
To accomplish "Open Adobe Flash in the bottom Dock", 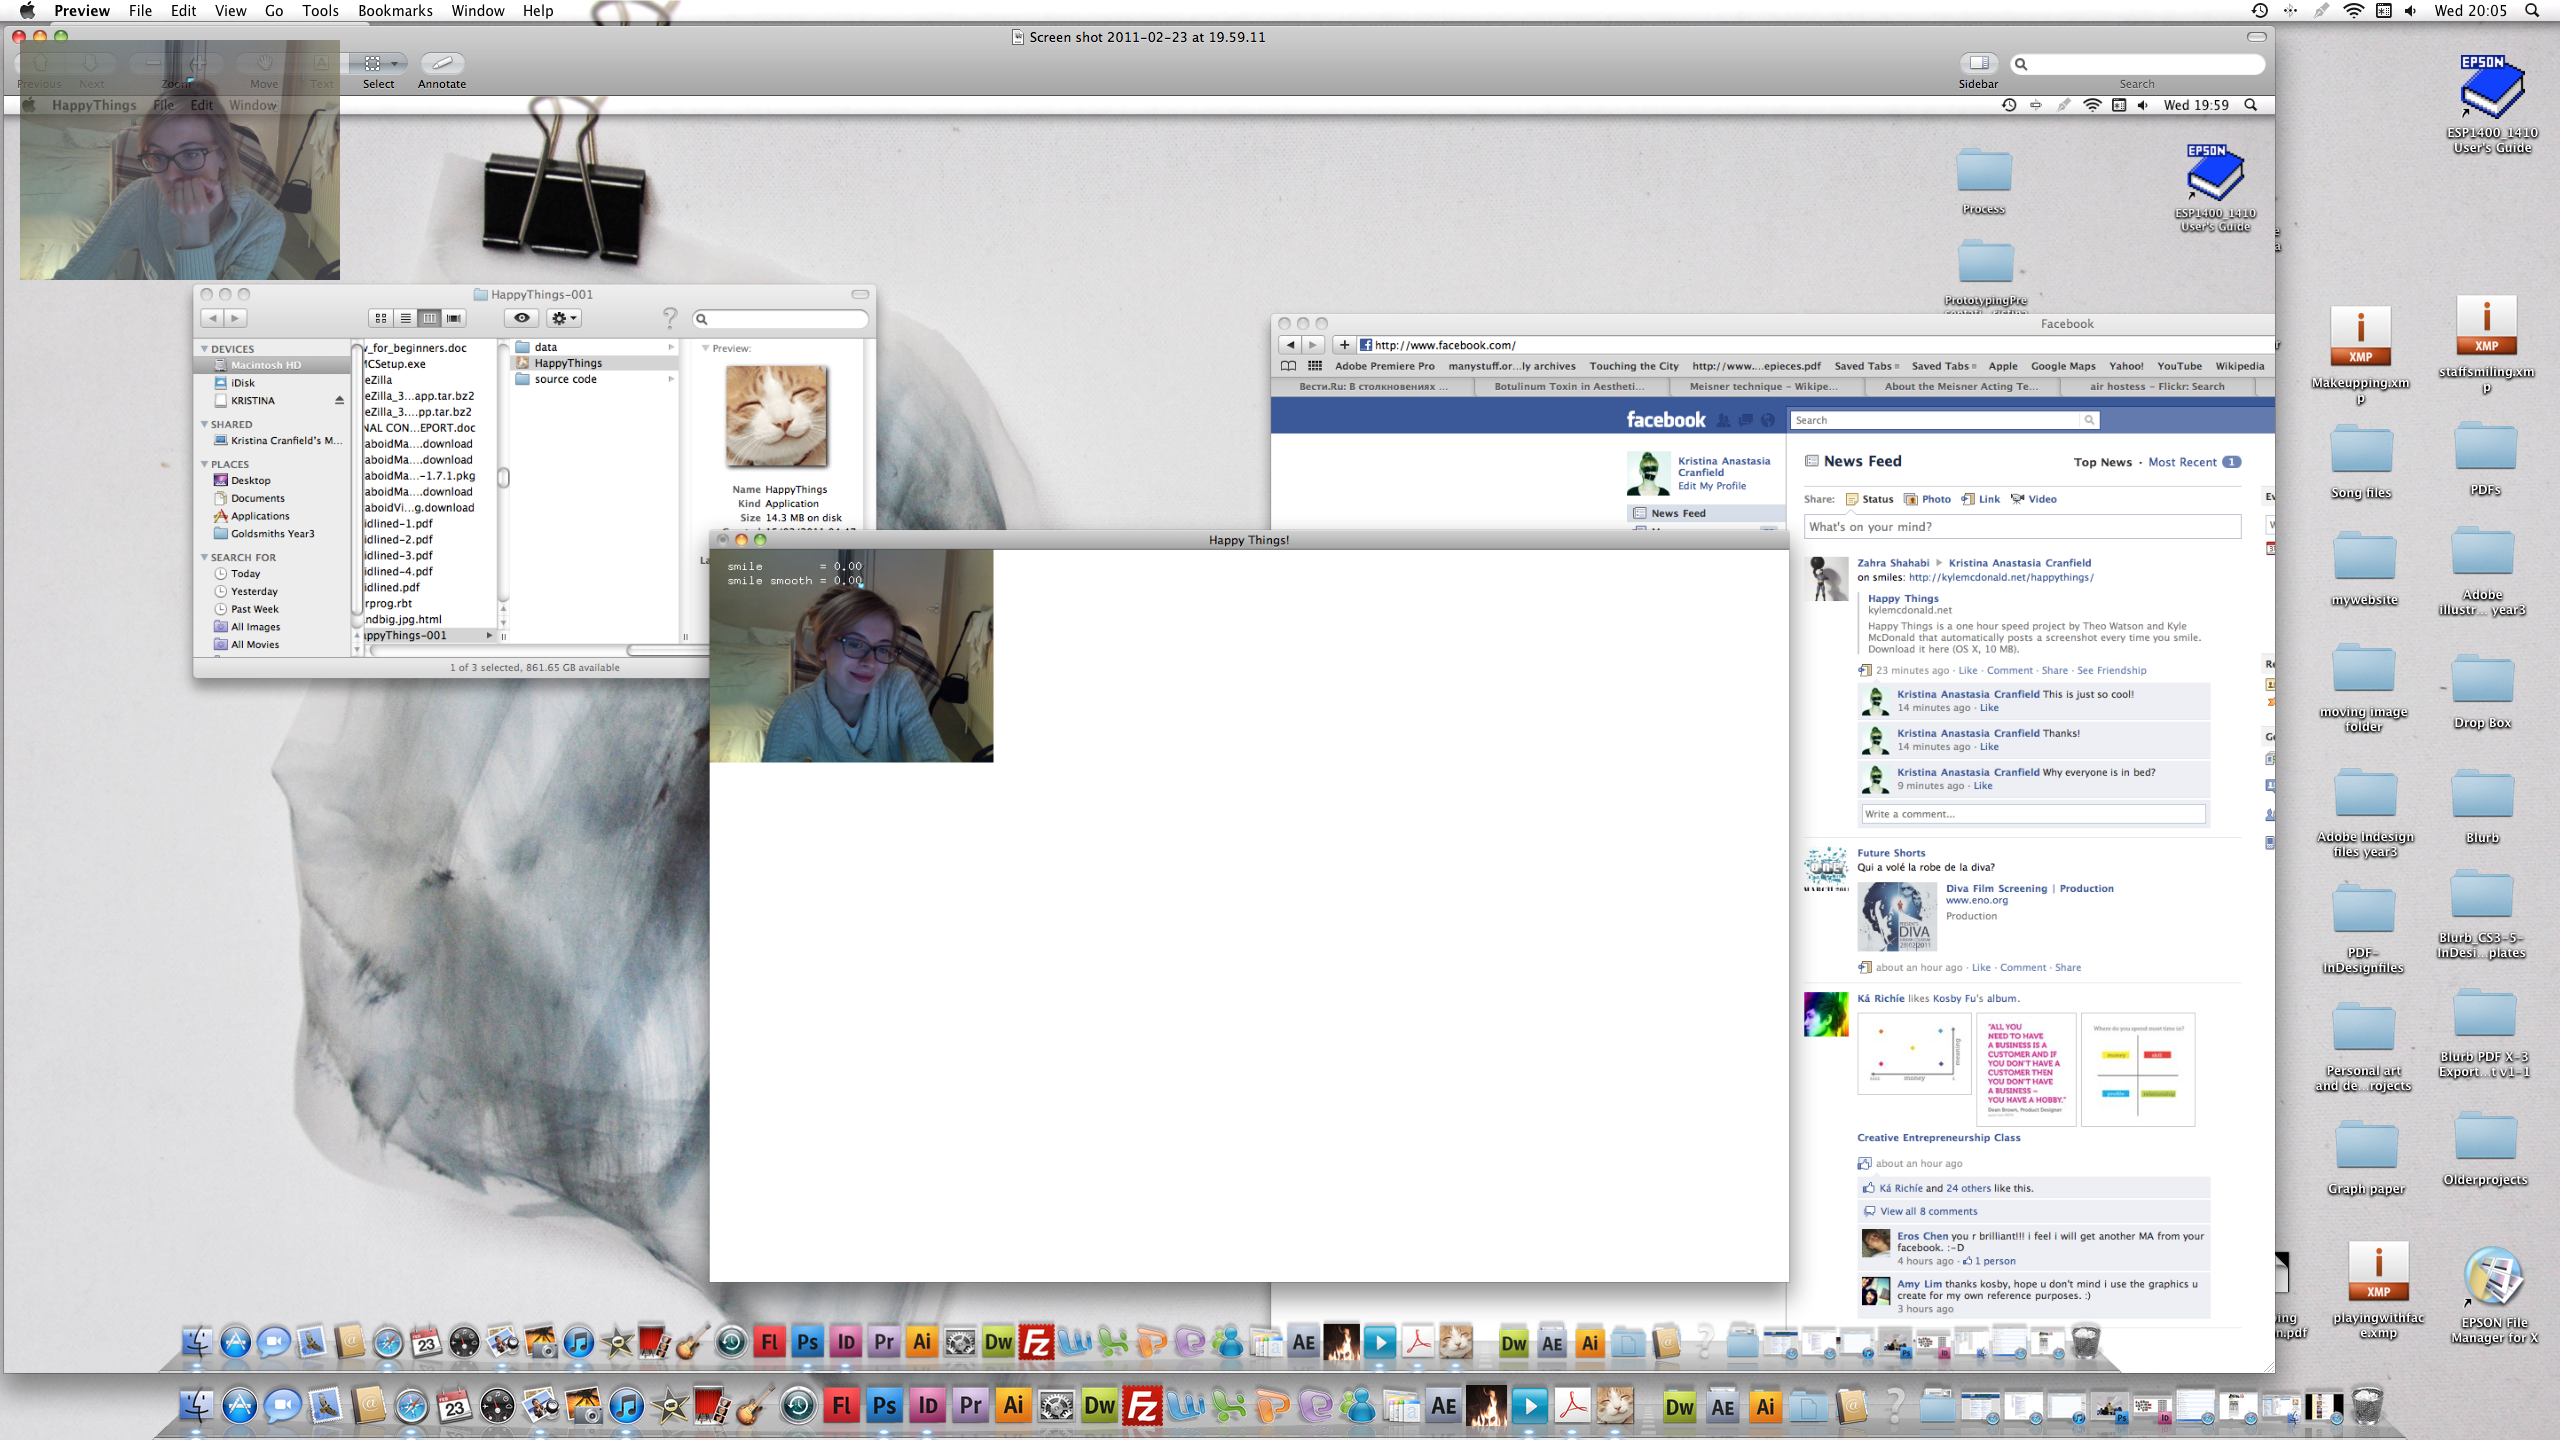I will [x=841, y=1406].
